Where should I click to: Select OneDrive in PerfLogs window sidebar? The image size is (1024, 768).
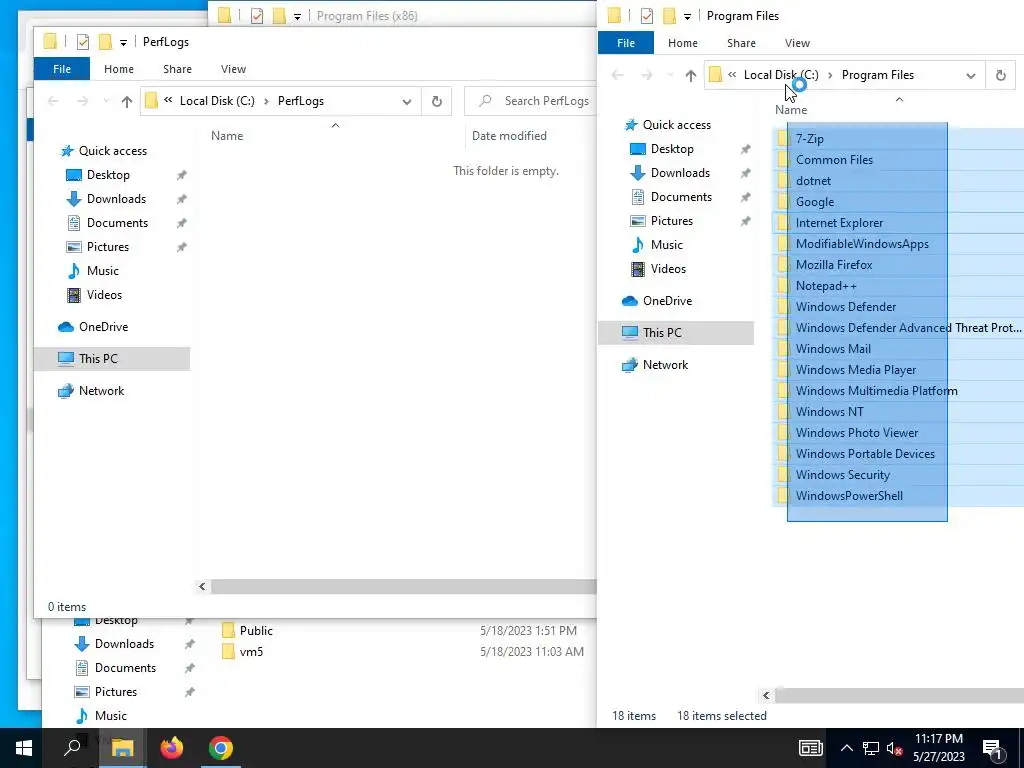click(x=103, y=327)
